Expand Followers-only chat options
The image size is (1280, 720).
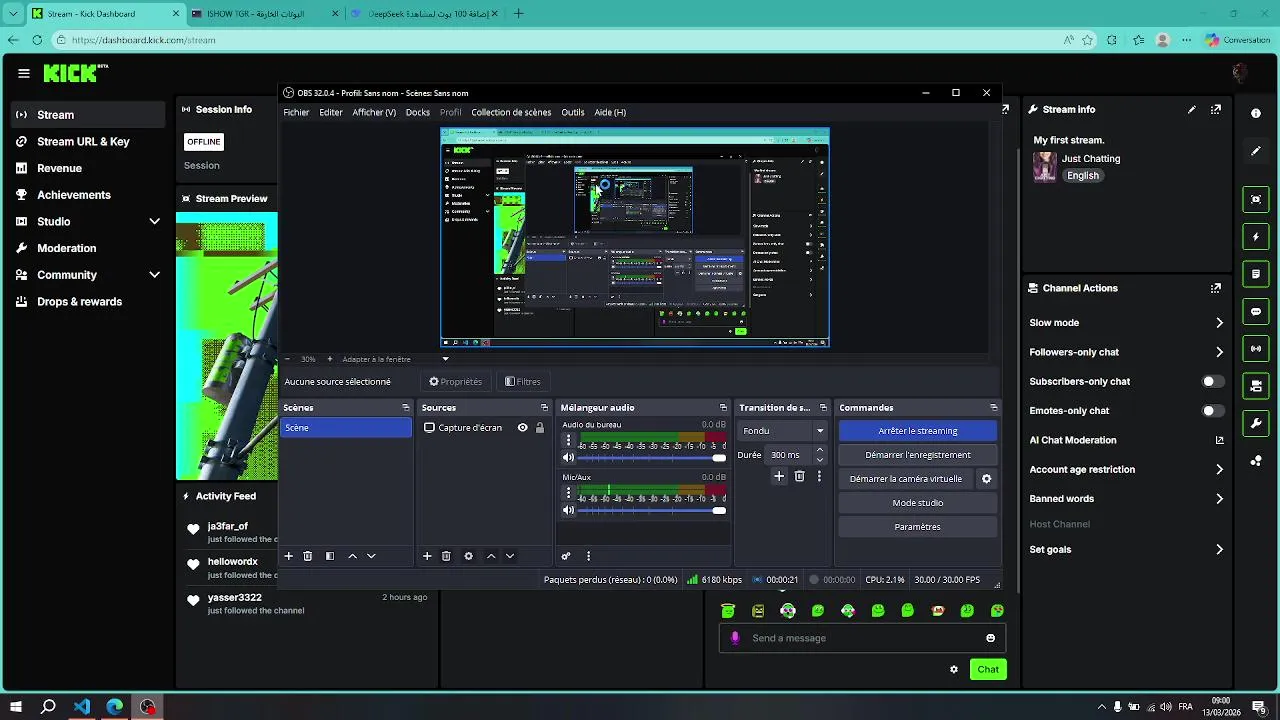[1219, 352]
